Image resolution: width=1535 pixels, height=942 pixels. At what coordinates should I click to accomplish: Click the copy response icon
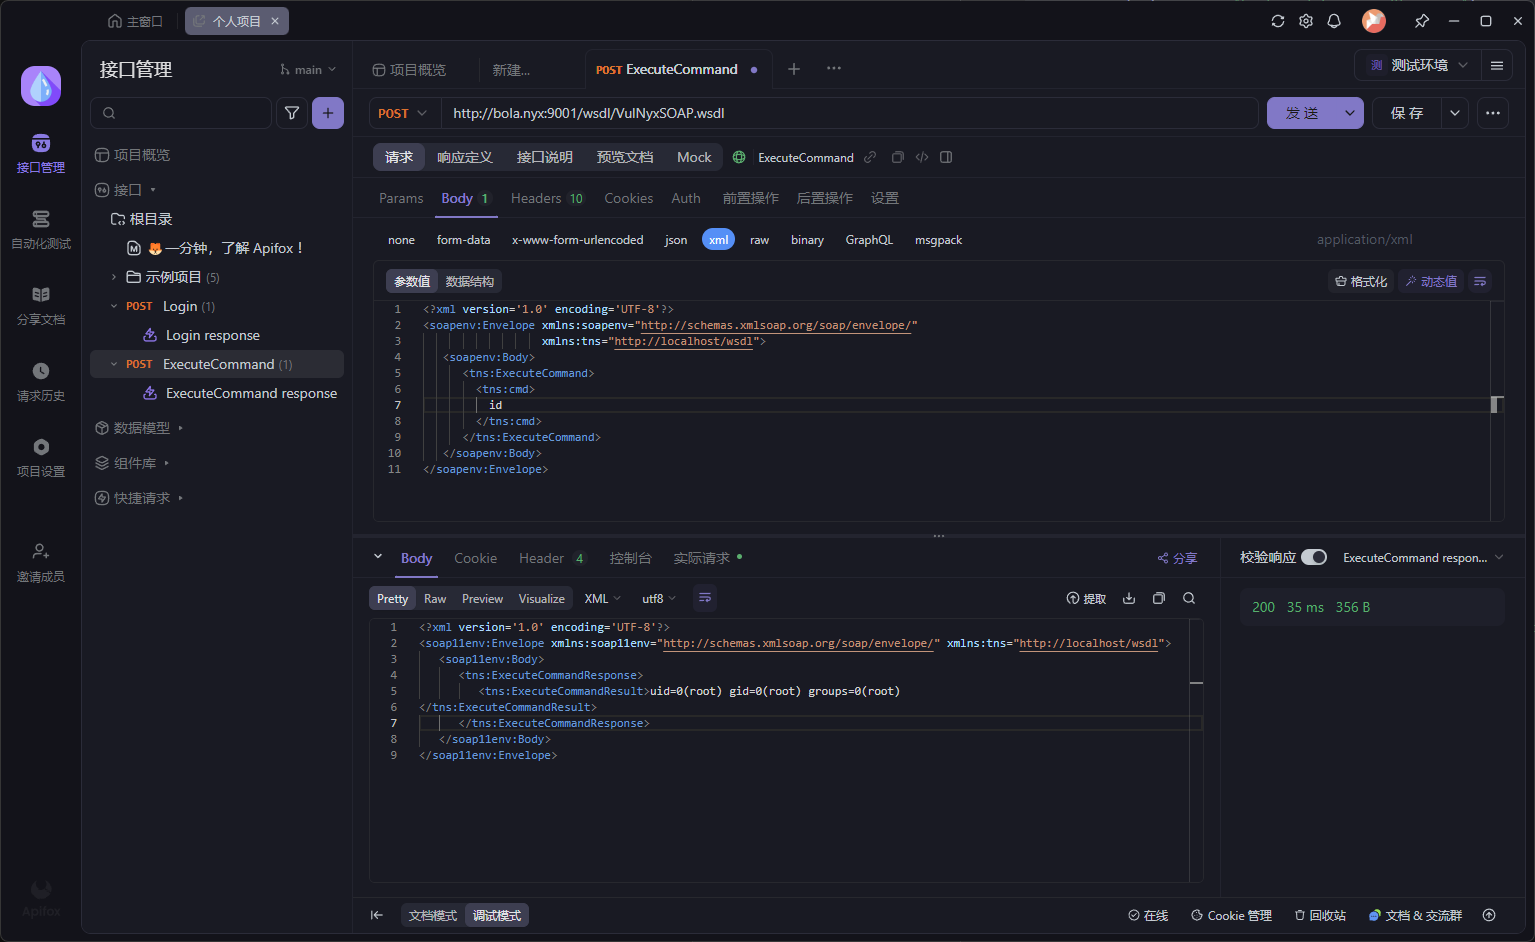1159,598
